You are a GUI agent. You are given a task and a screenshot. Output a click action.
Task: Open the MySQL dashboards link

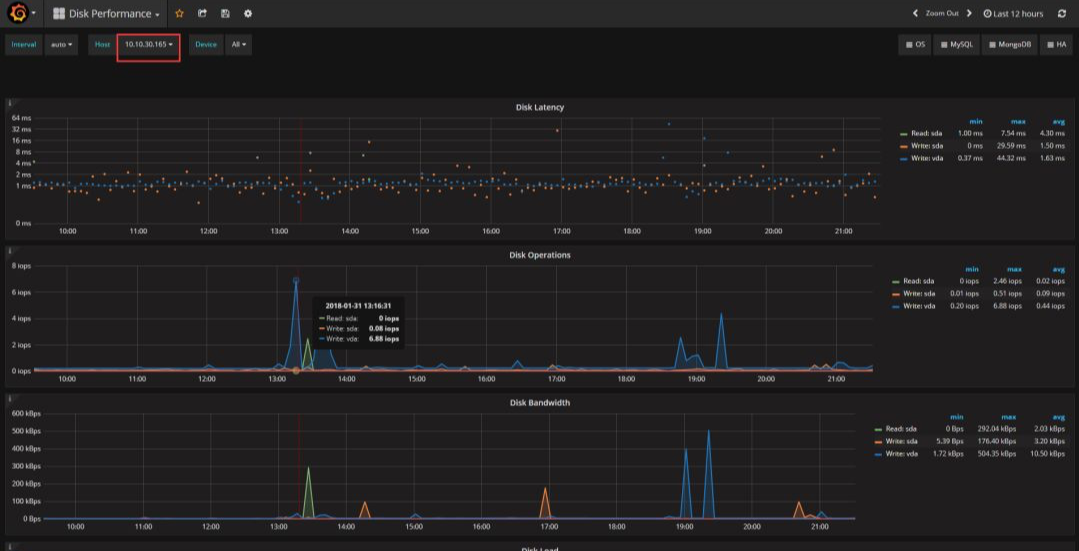point(957,45)
